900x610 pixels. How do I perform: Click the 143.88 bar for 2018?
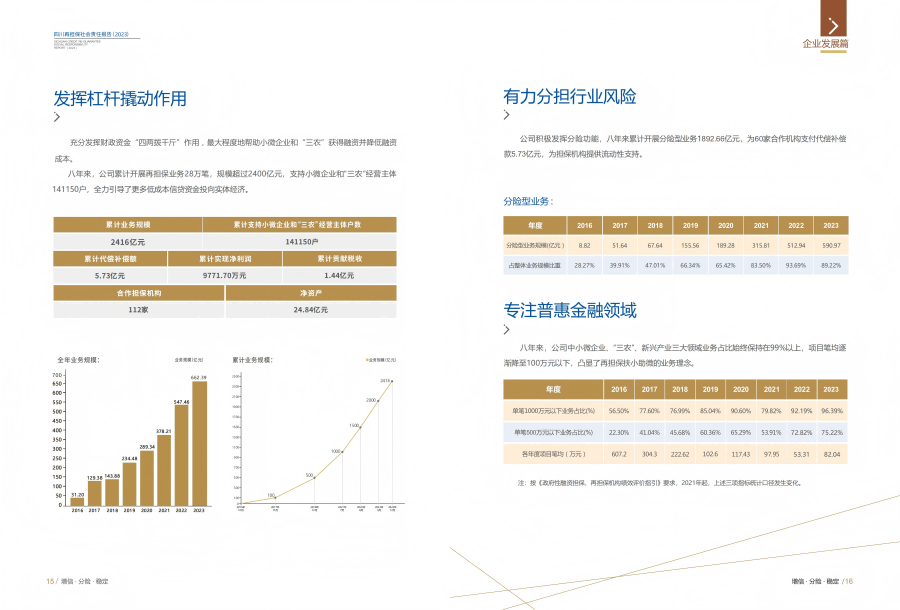pyautogui.click(x=112, y=492)
